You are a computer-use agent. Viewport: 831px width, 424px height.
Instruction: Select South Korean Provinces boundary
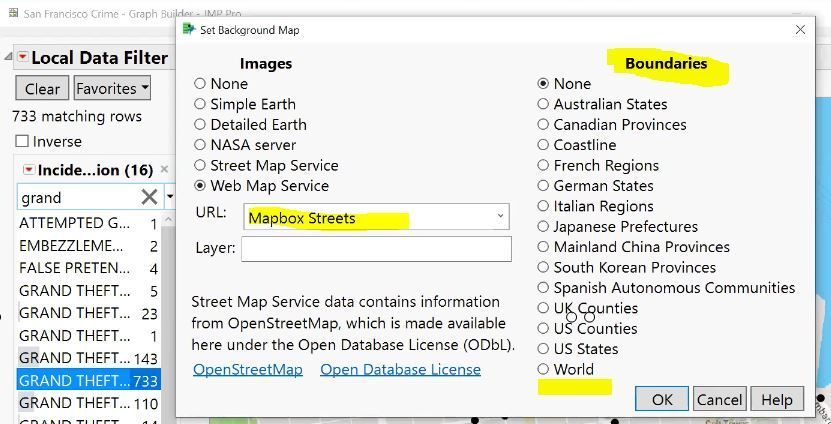click(543, 267)
